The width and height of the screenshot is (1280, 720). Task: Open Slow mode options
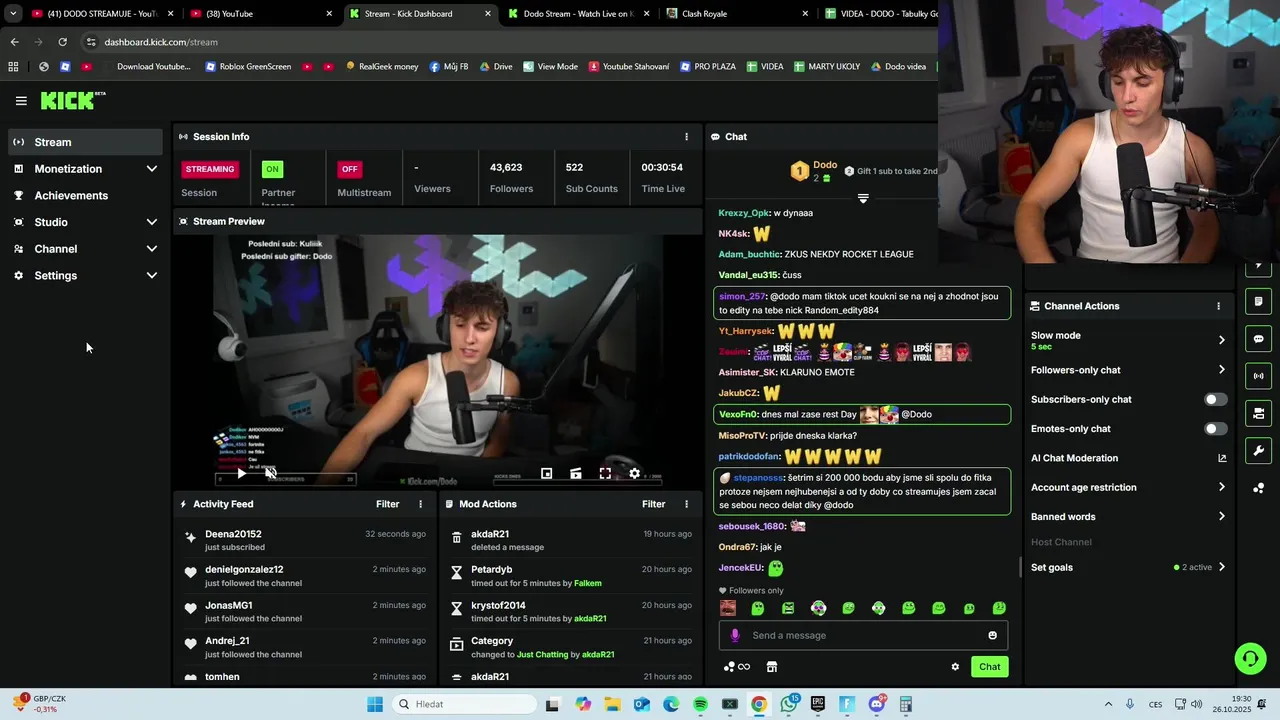pos(1128,340)
